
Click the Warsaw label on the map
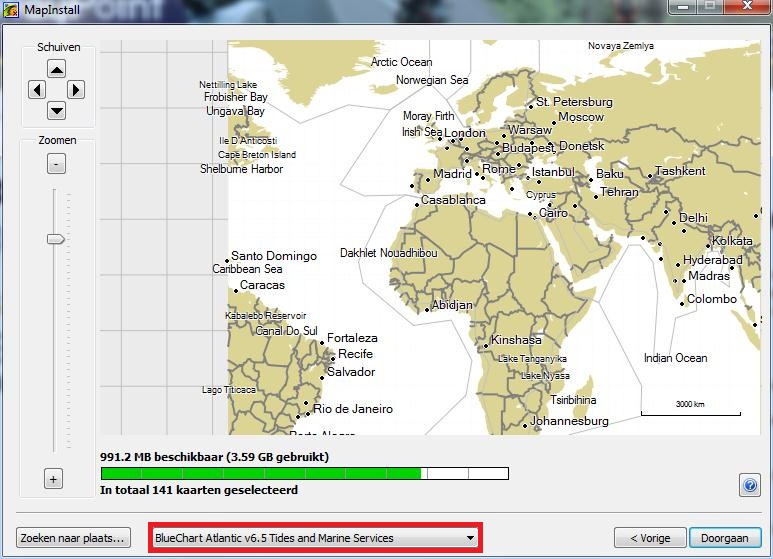pos(530,130)
